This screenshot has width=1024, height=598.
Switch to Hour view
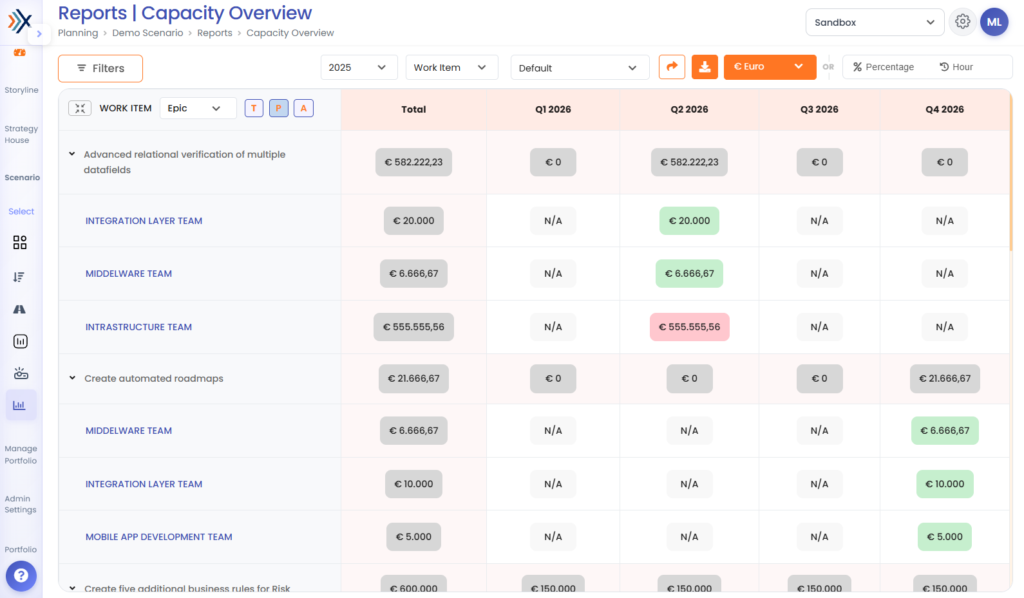point(956,67)
